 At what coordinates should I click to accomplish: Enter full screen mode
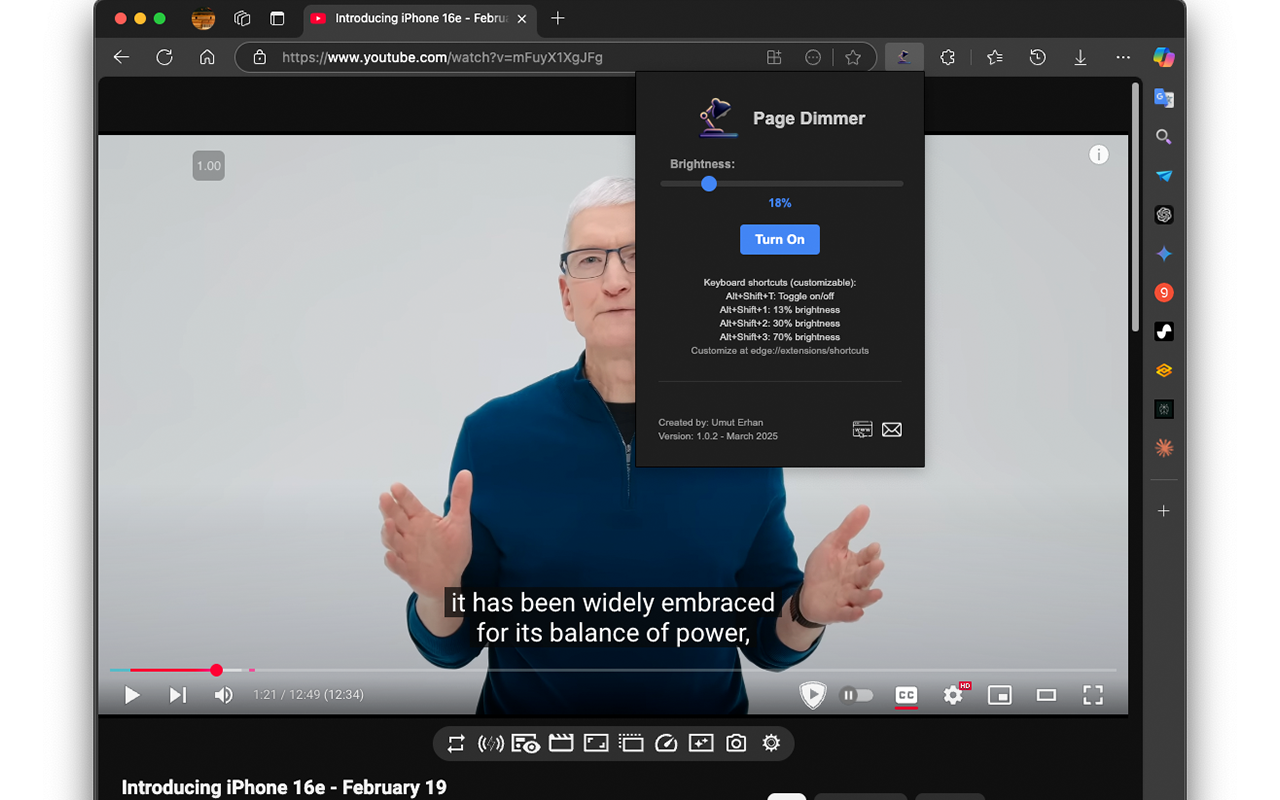1093,694
